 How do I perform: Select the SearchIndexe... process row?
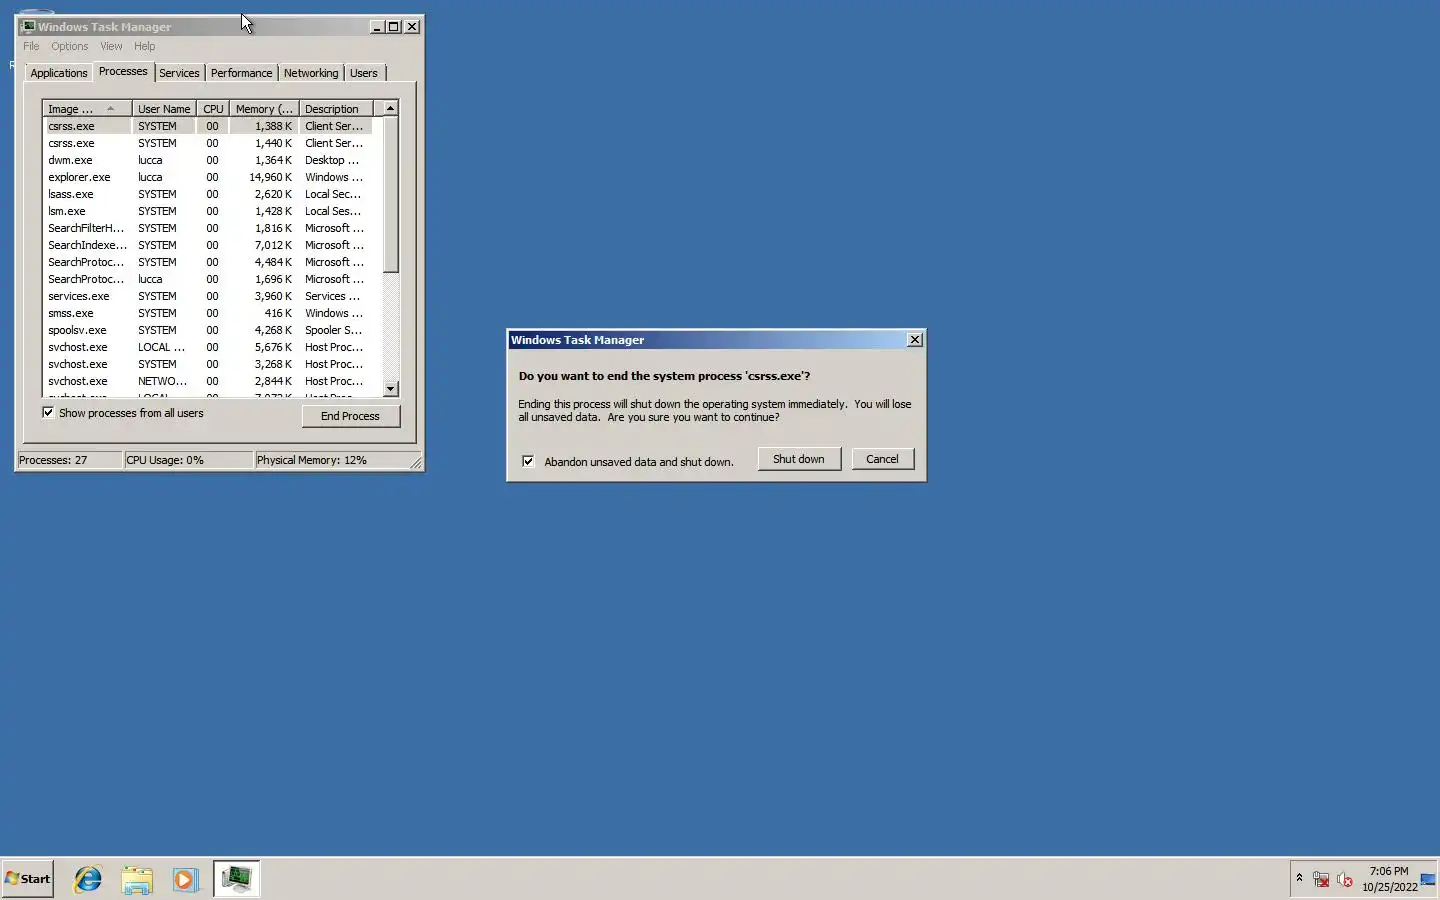click(208, 245)
